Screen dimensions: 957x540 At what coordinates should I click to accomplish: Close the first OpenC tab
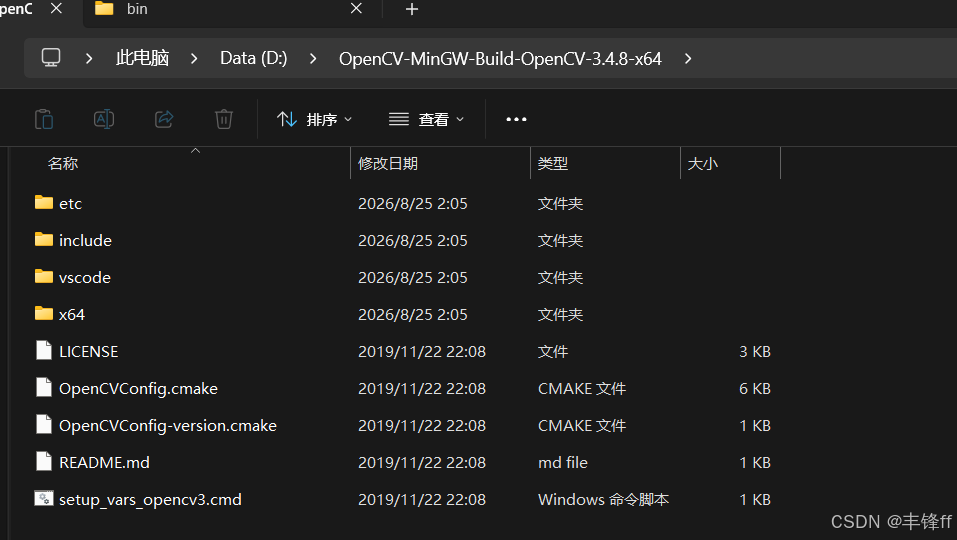pyautogui.click(x=56, y=9)
